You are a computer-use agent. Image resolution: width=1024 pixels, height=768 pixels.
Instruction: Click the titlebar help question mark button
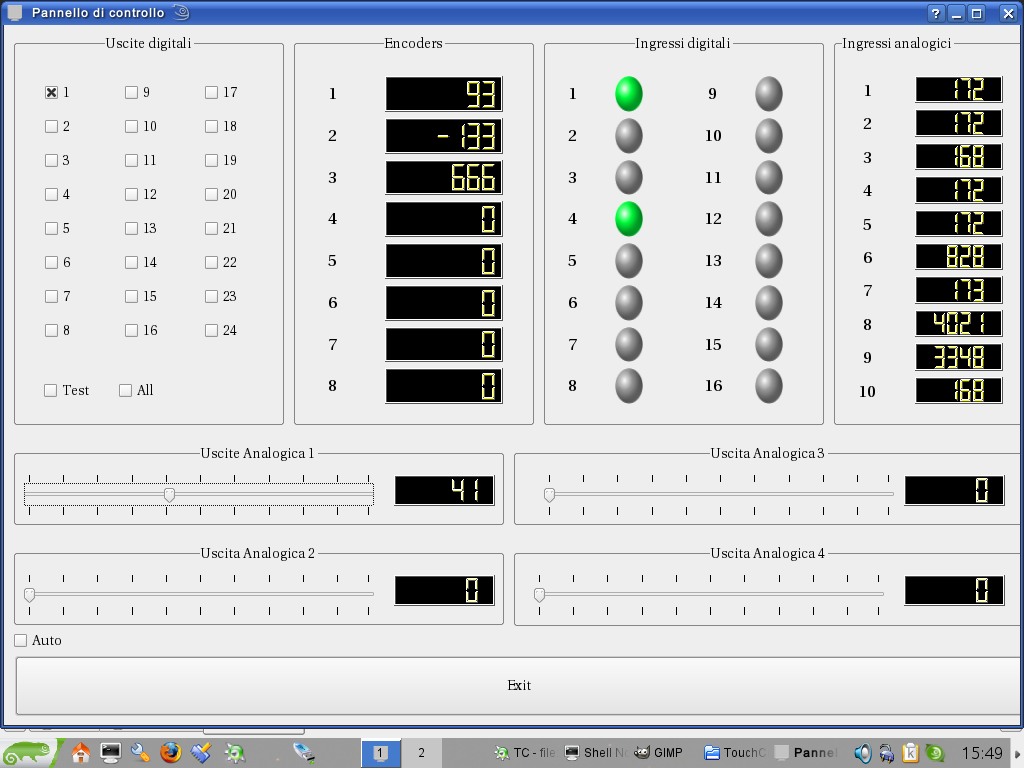936,13
